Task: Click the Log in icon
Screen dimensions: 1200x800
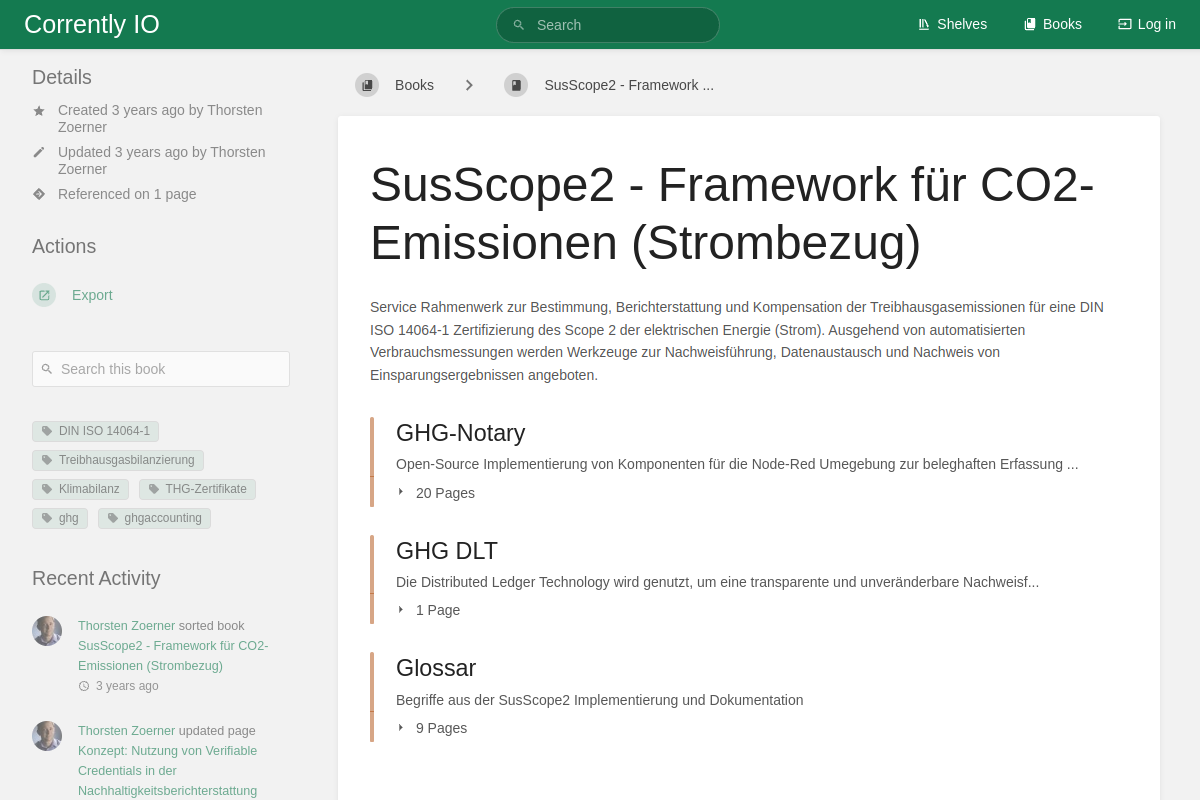Action: tap(1125, 24)
